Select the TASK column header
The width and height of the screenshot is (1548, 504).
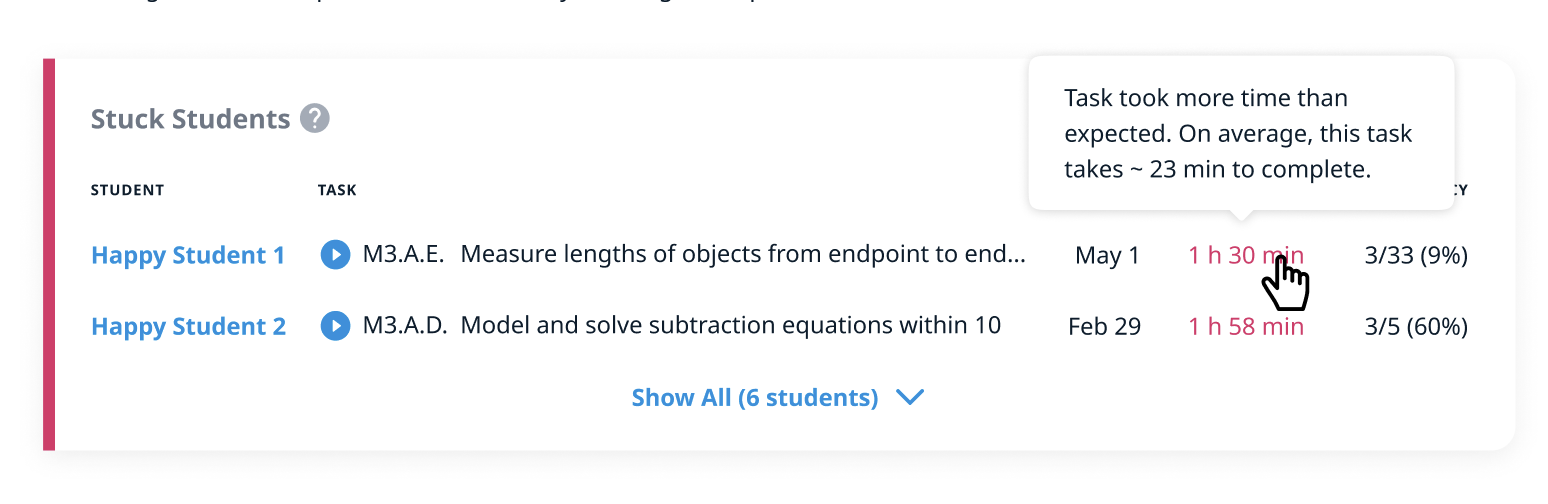click(337, 190)
